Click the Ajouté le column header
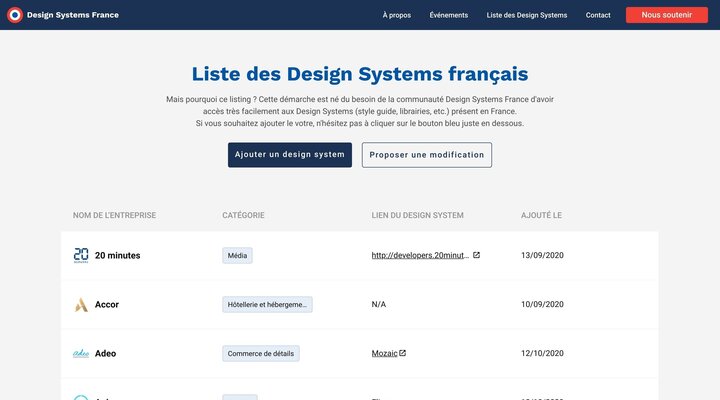This screenshot has height=400, width=720. 541,215
